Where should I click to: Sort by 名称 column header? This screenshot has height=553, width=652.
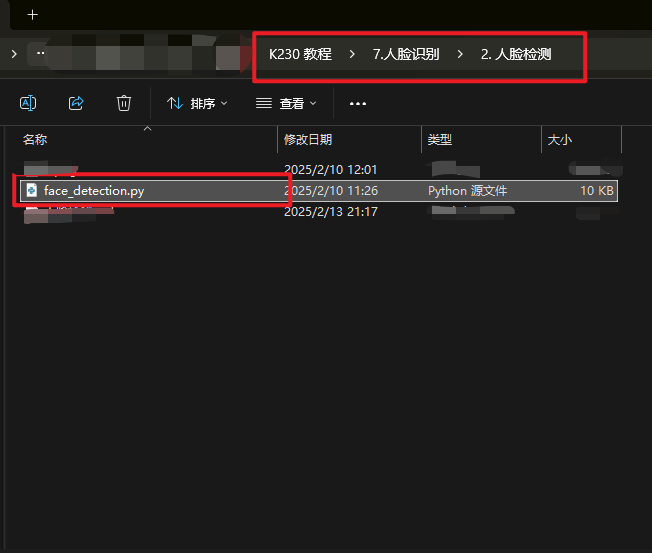click(x=36, y=140)
